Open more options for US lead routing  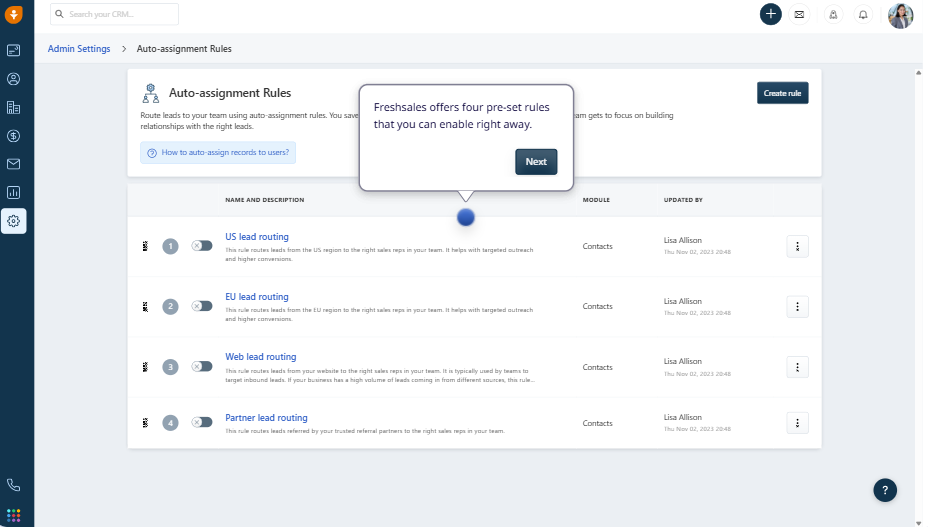click(797, 246)
